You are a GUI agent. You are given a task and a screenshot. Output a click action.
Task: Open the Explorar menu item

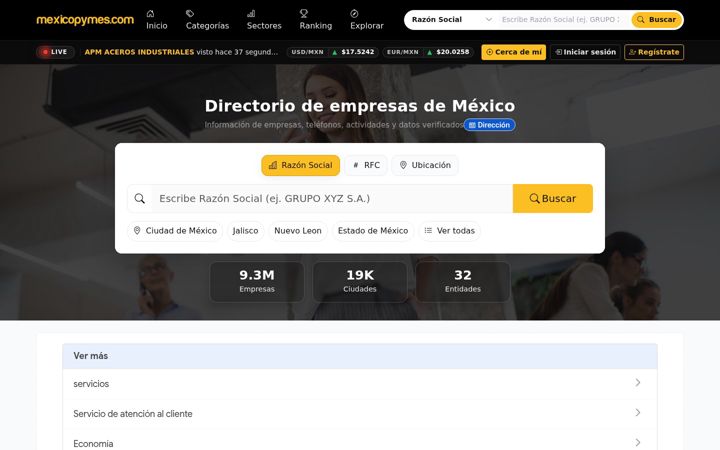tap(366, 20)
